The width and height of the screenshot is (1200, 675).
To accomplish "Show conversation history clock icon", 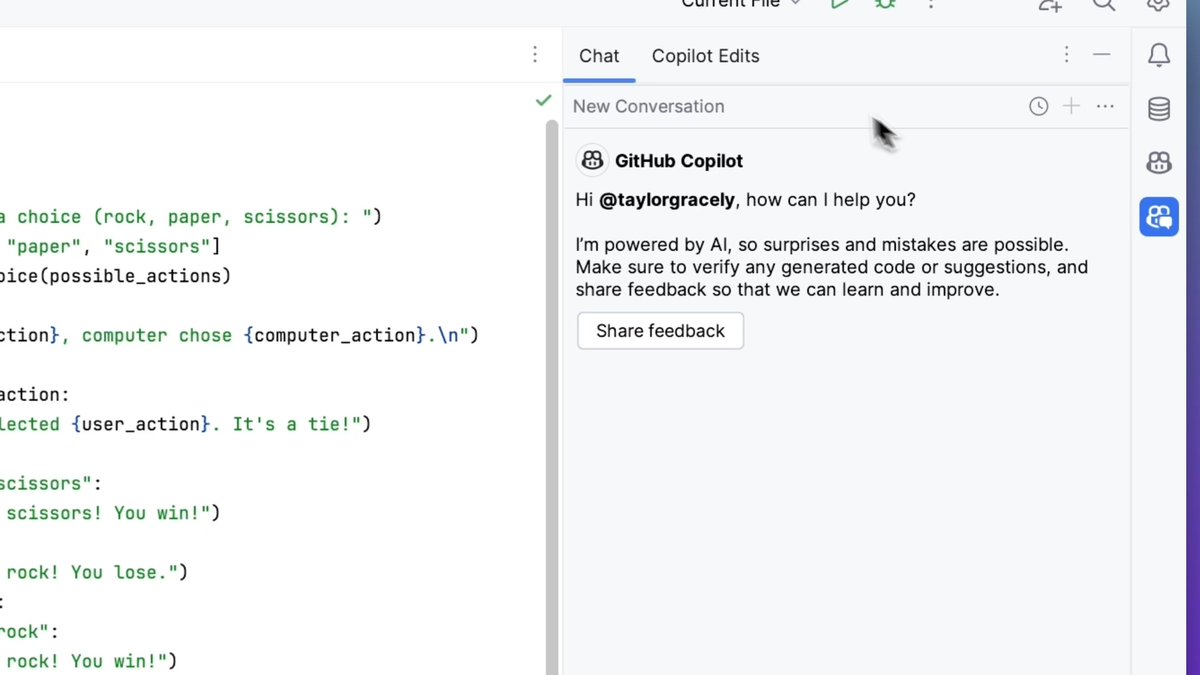I will [x=1039, y=106].
